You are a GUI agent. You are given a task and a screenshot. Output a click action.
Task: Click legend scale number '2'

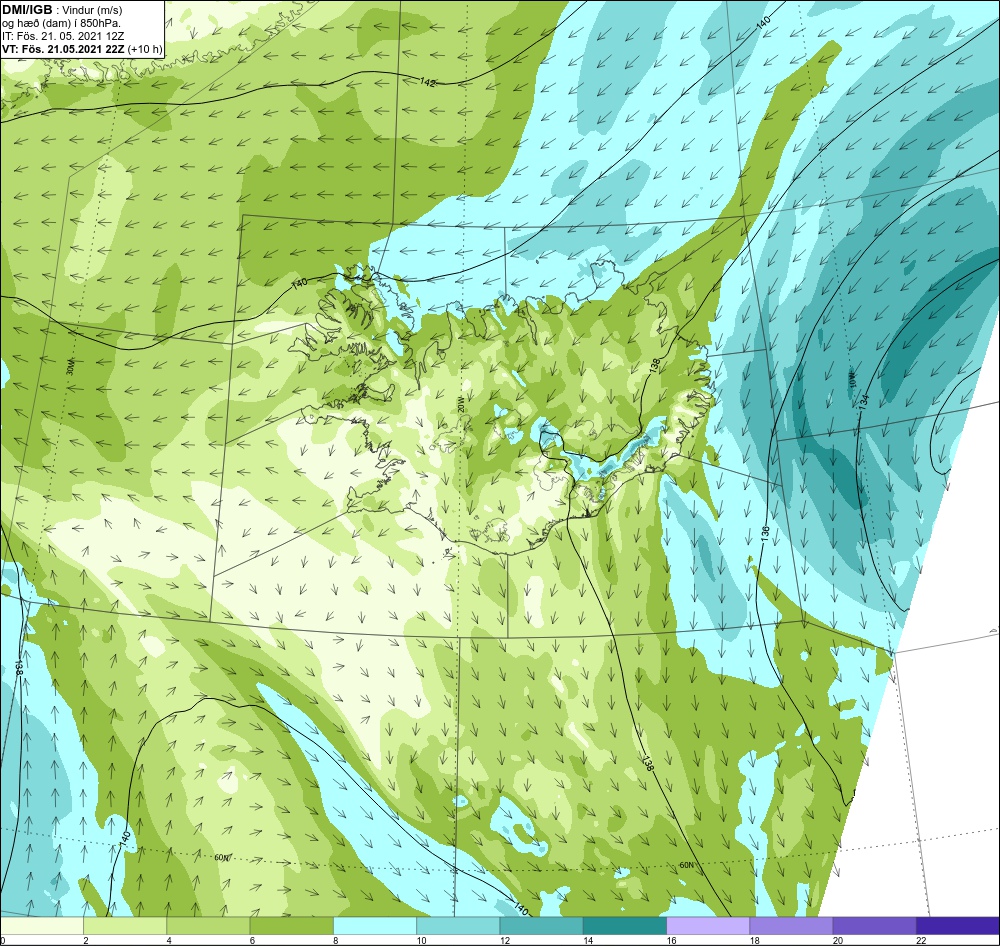click(x=85, y=940)
